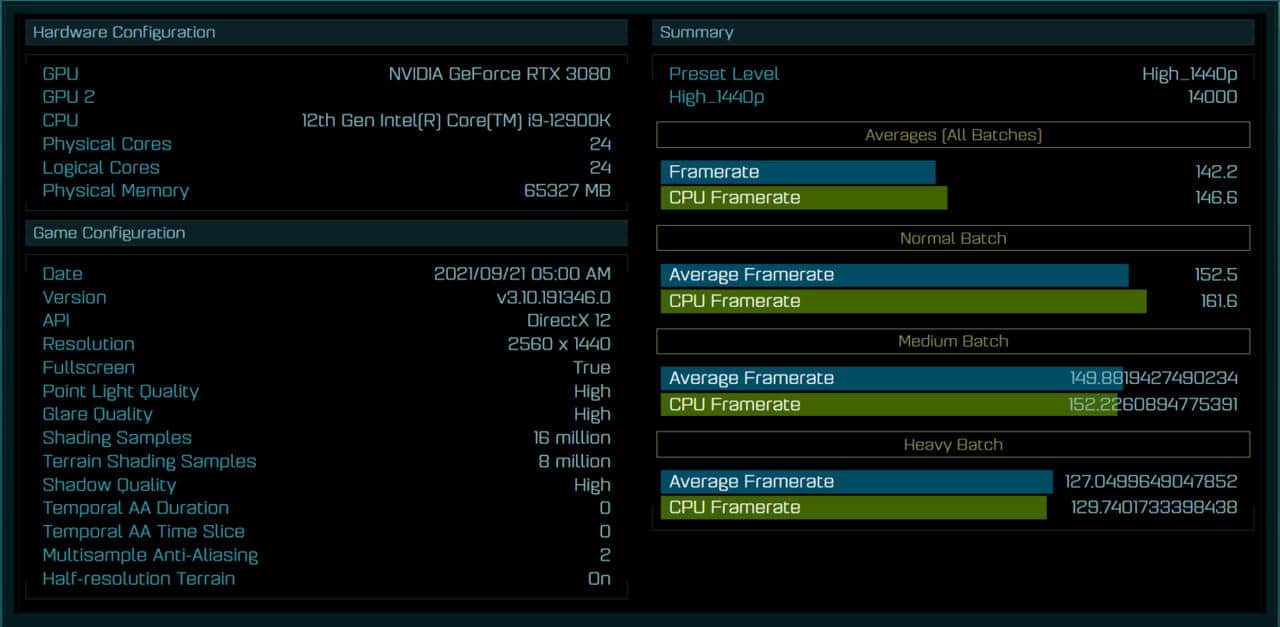
Task: Click the Normal Batch section header
Action: pos(953,238)
